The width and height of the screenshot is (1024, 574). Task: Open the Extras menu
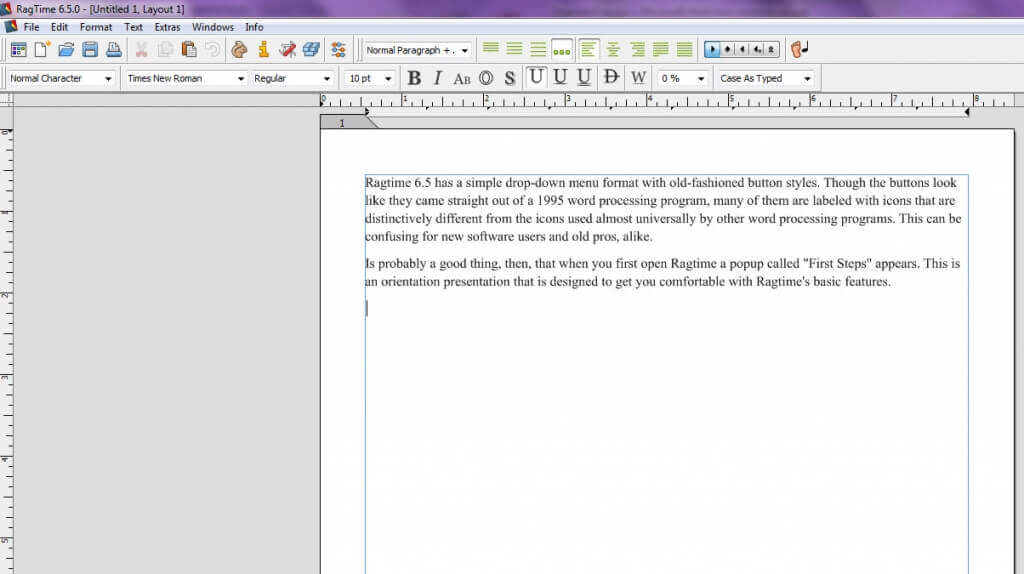pos(167,27)
